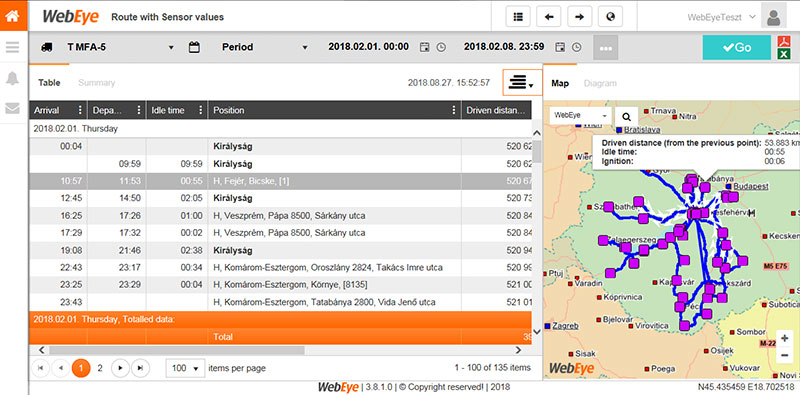Open items per page dropdown showing 100
The width and height of the screenshot is (800, 395).
point(185,368)
